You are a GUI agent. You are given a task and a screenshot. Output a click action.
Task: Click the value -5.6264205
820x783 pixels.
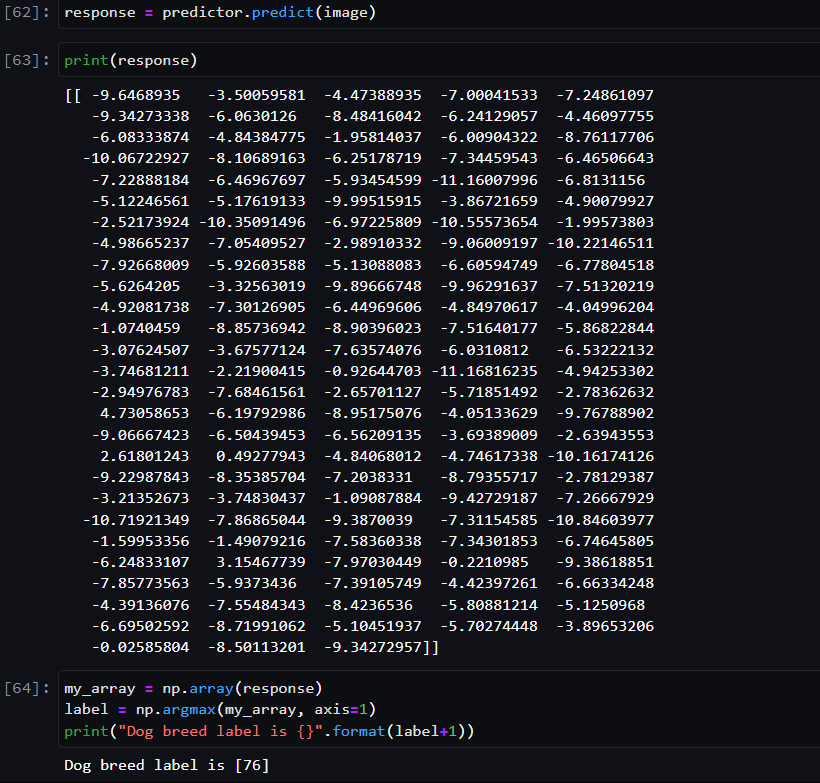pos(135,286)
